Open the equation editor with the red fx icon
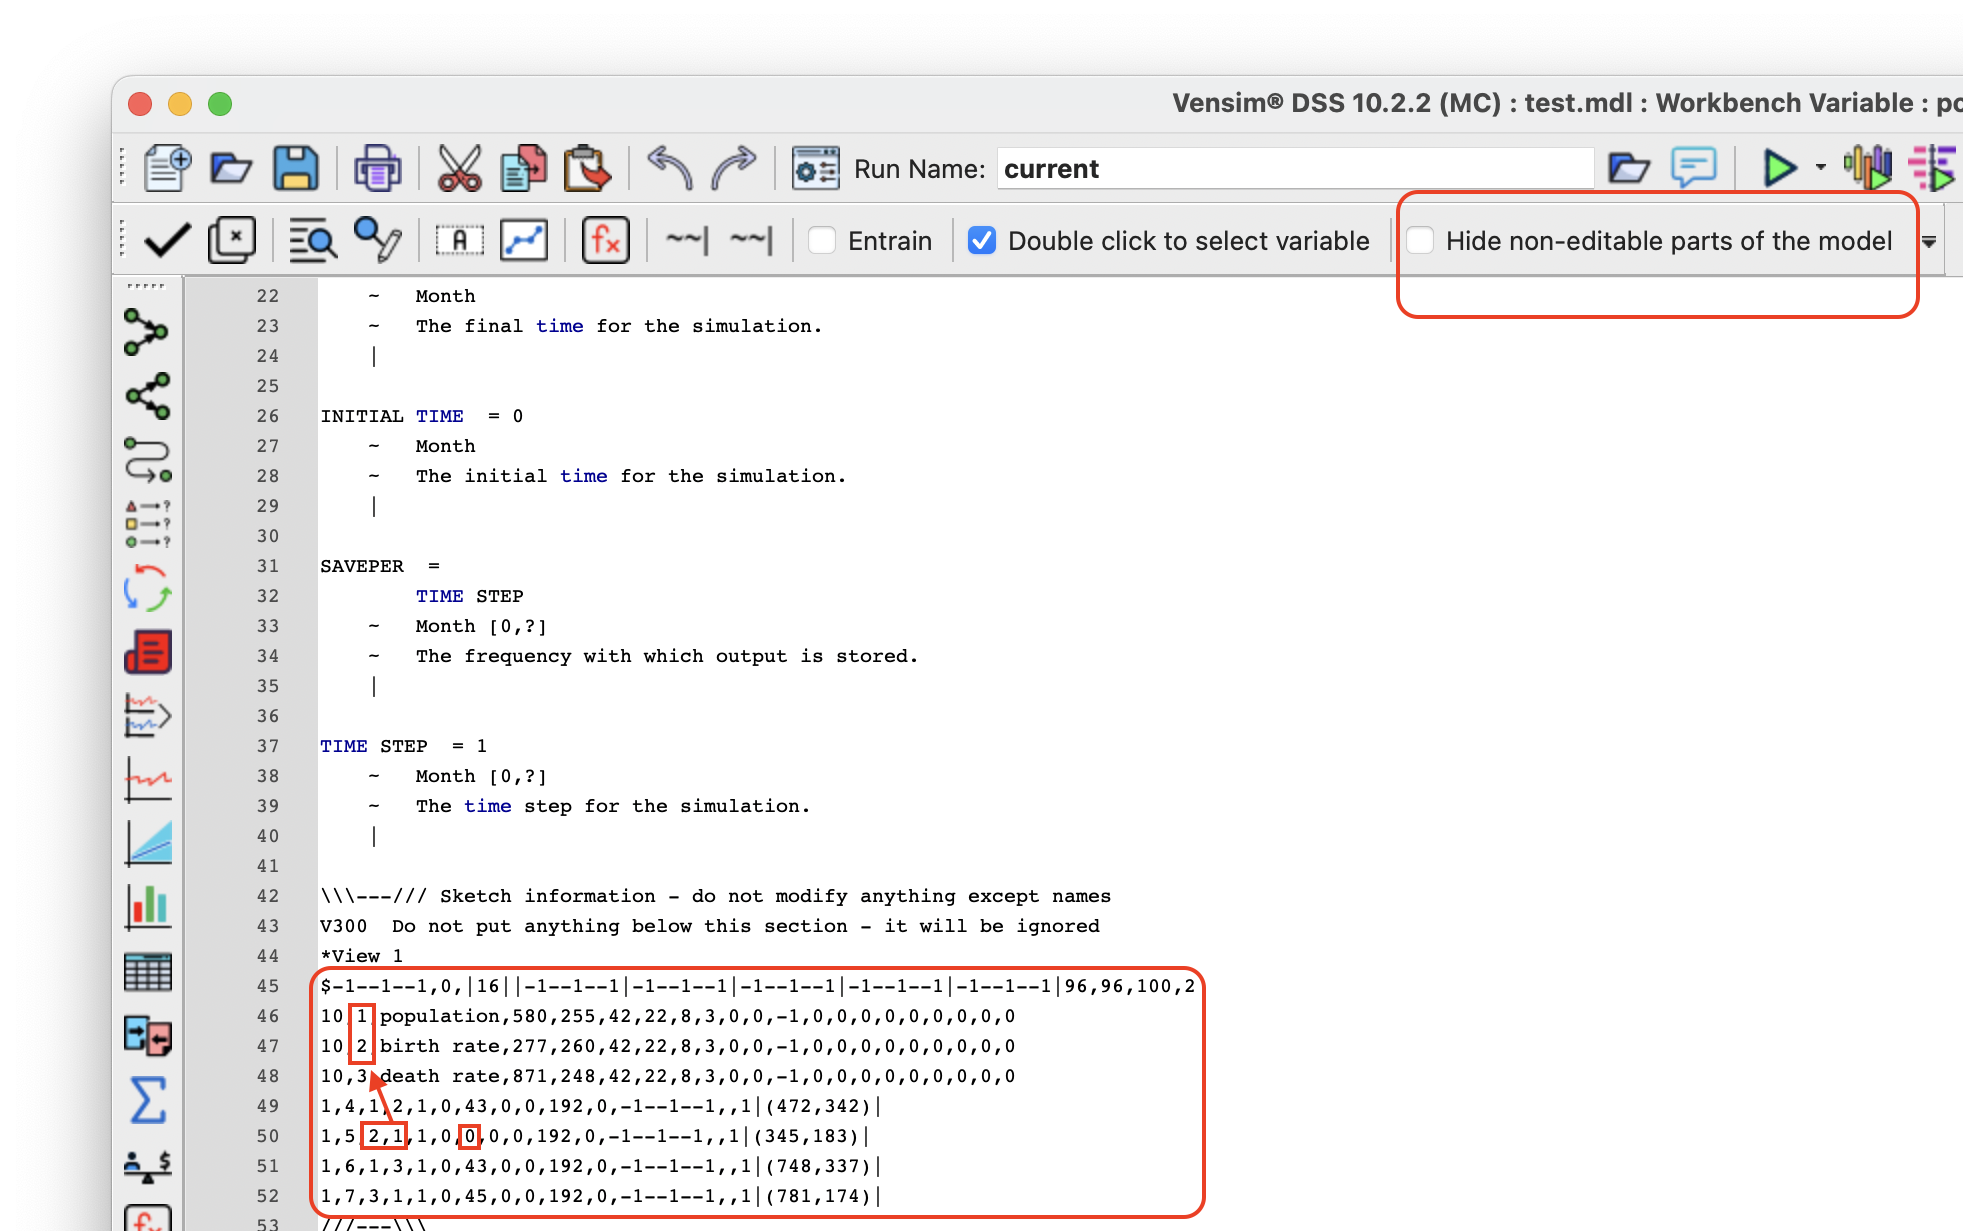 tap(605, 240)
